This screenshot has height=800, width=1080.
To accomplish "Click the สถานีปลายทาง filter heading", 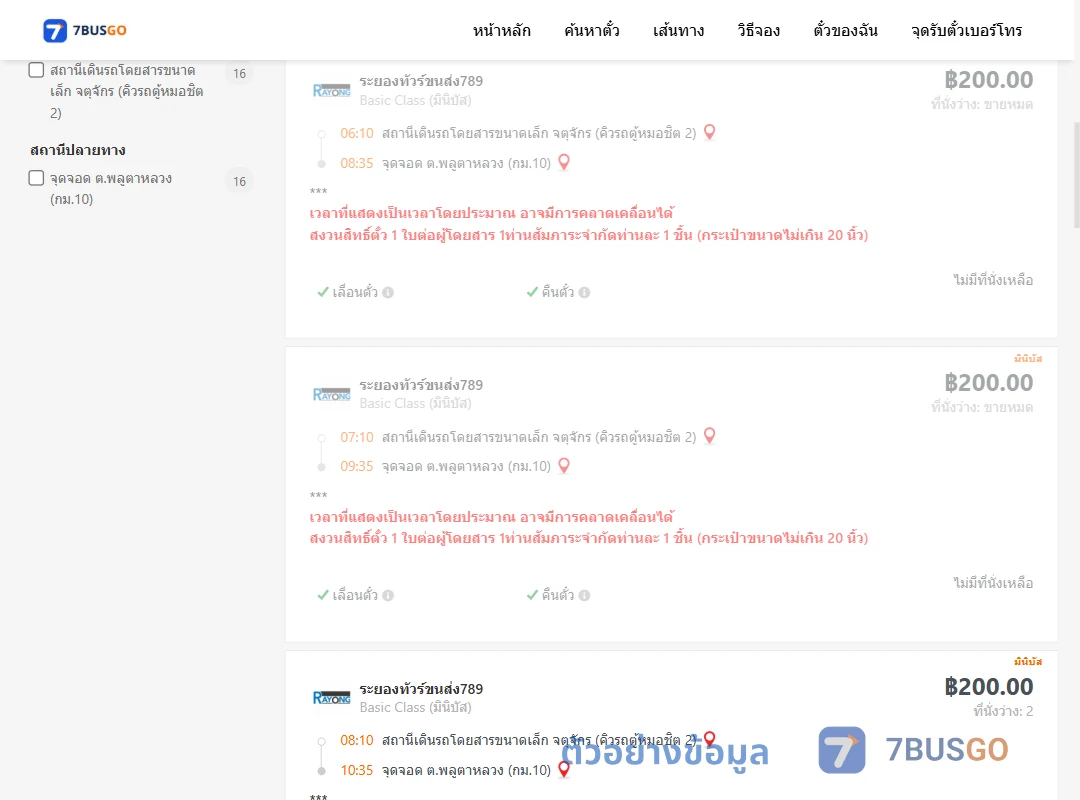I will coord(78,150).
